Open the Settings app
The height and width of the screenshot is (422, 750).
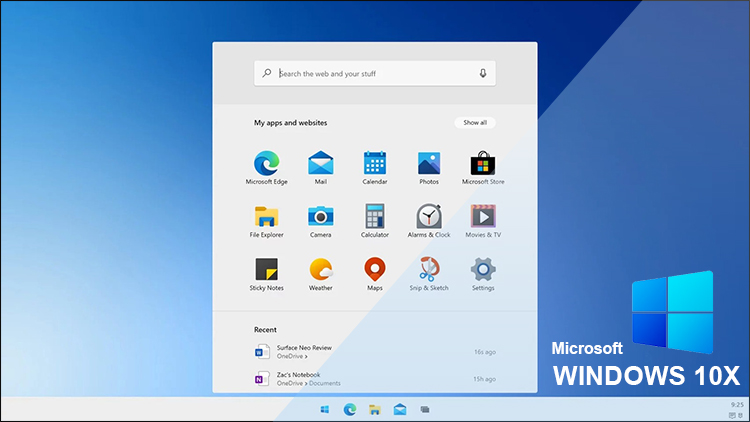(x=483, y=274)
